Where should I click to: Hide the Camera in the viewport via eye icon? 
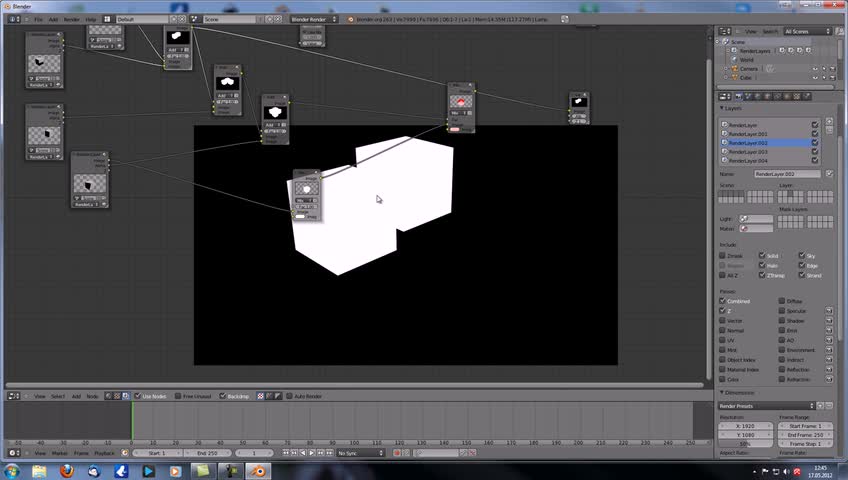[x=815, y=69]
